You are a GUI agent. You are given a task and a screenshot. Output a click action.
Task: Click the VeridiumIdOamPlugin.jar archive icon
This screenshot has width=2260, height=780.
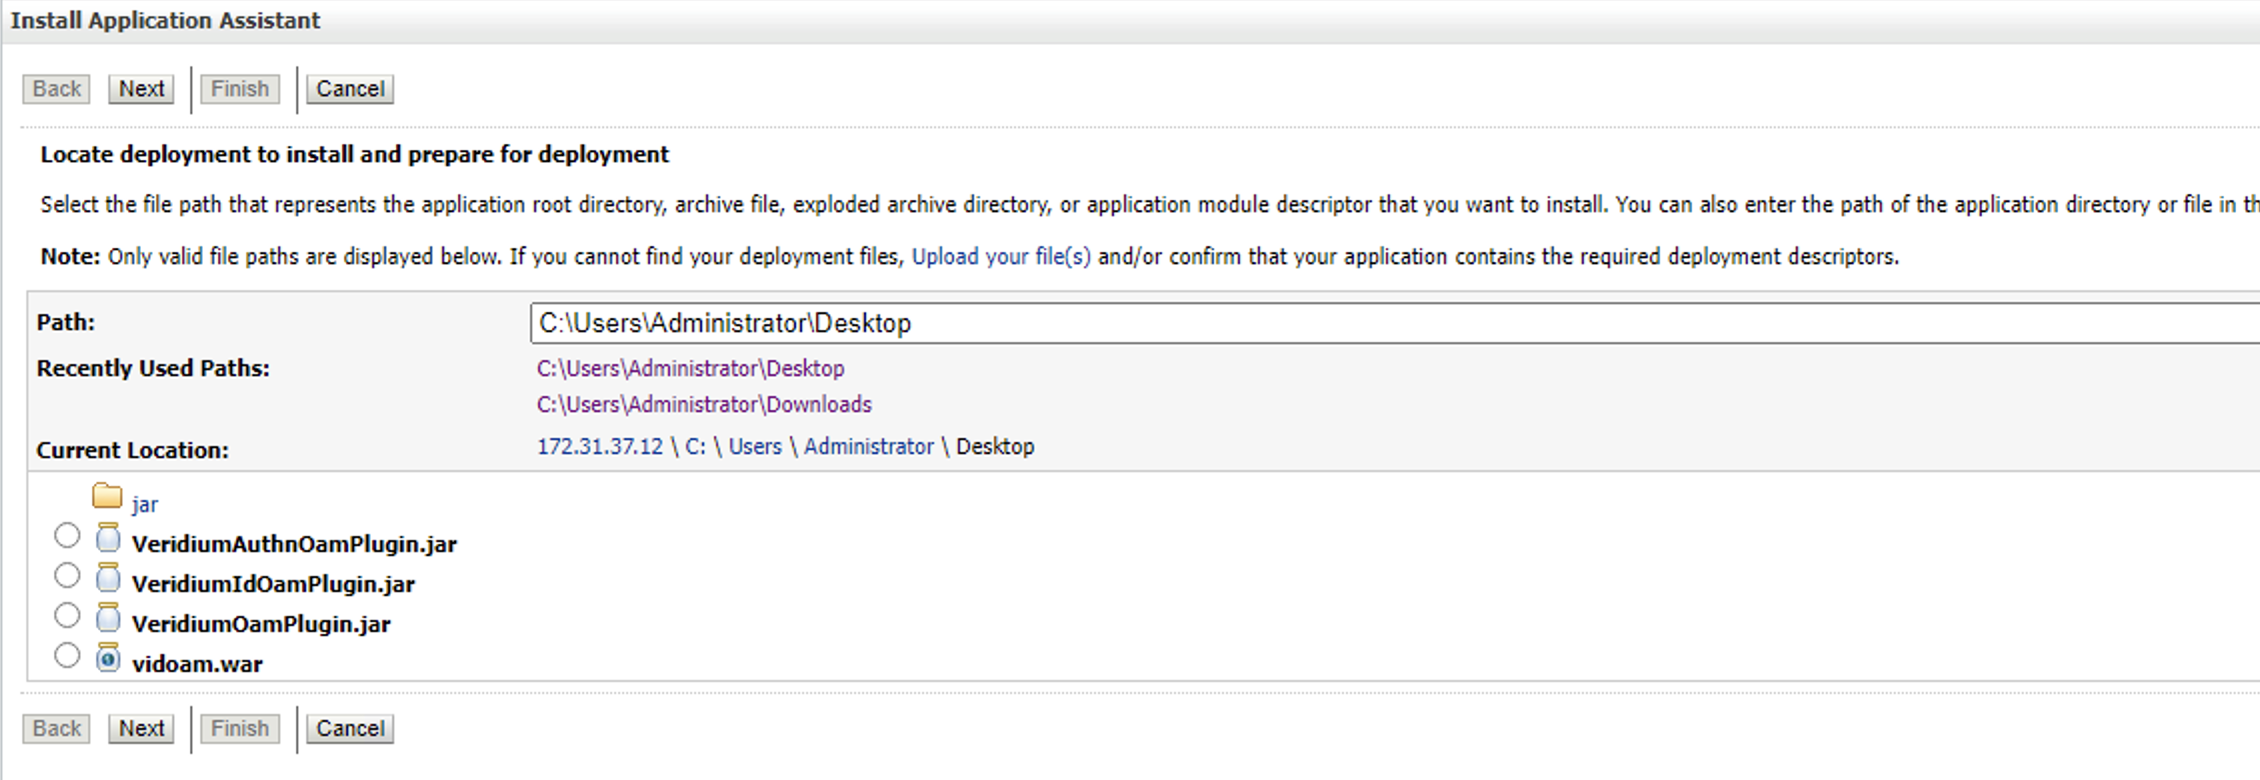click(108, 579)
